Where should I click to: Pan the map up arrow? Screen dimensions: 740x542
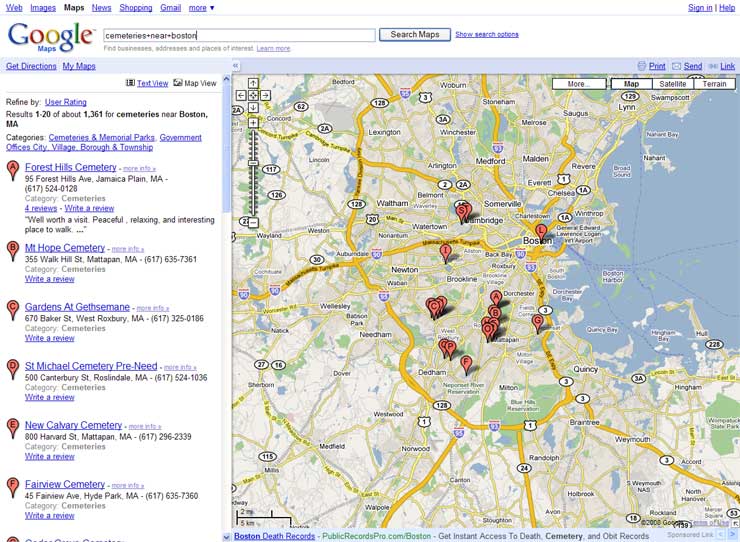pyautogui.click(x=253, y=84)
